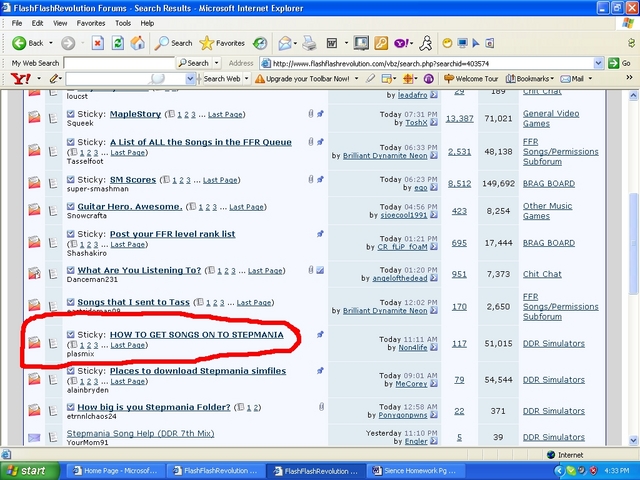Screen dimensions: 640x480
Task: Open the My Web Search button dropdown arrow
Action: [x=217, y=63]
